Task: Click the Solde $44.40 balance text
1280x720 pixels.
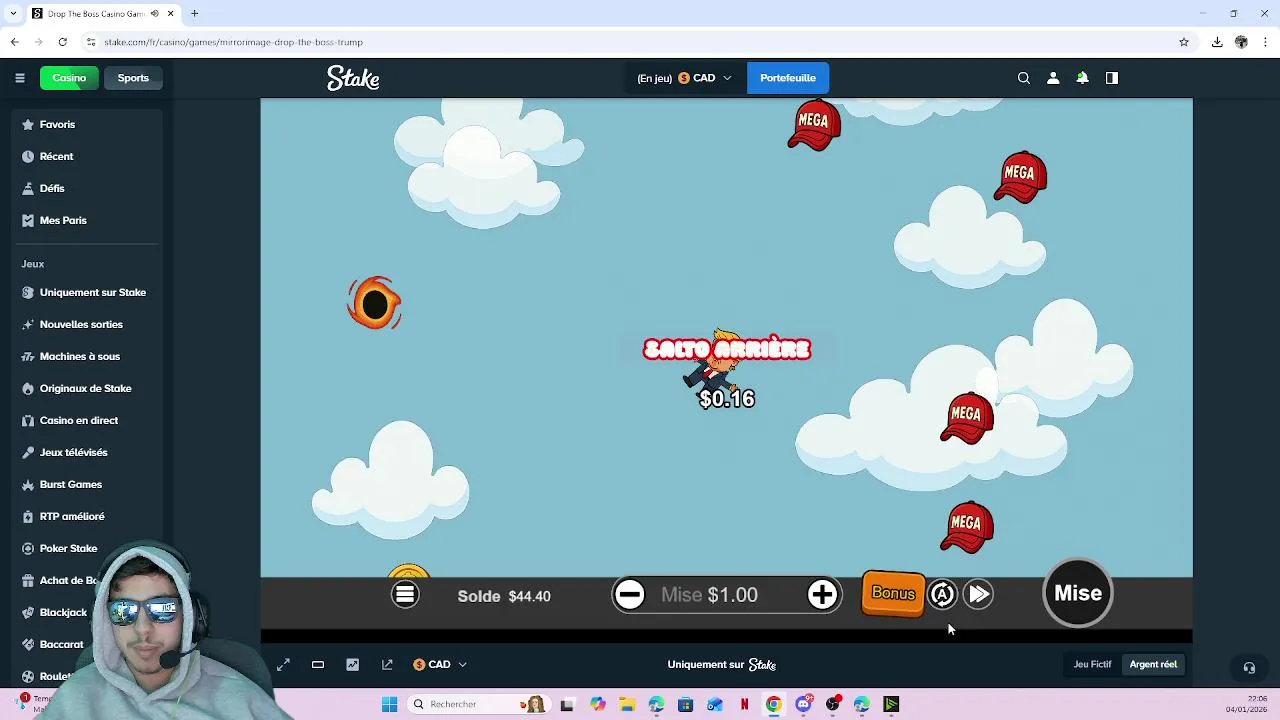Action: click(x=504, y=596)
